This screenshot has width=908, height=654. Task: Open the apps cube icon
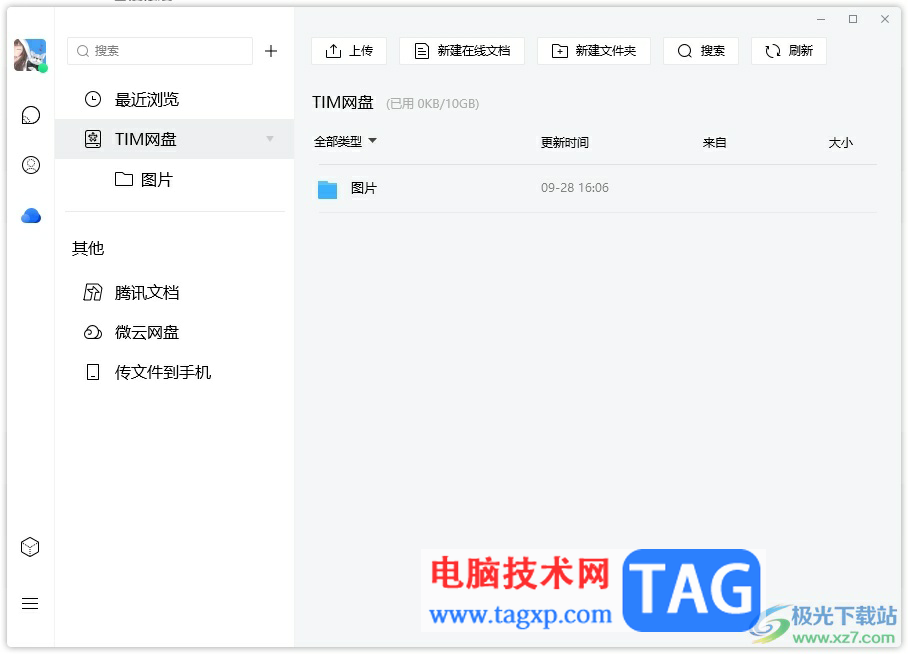(x=30, y=547)
